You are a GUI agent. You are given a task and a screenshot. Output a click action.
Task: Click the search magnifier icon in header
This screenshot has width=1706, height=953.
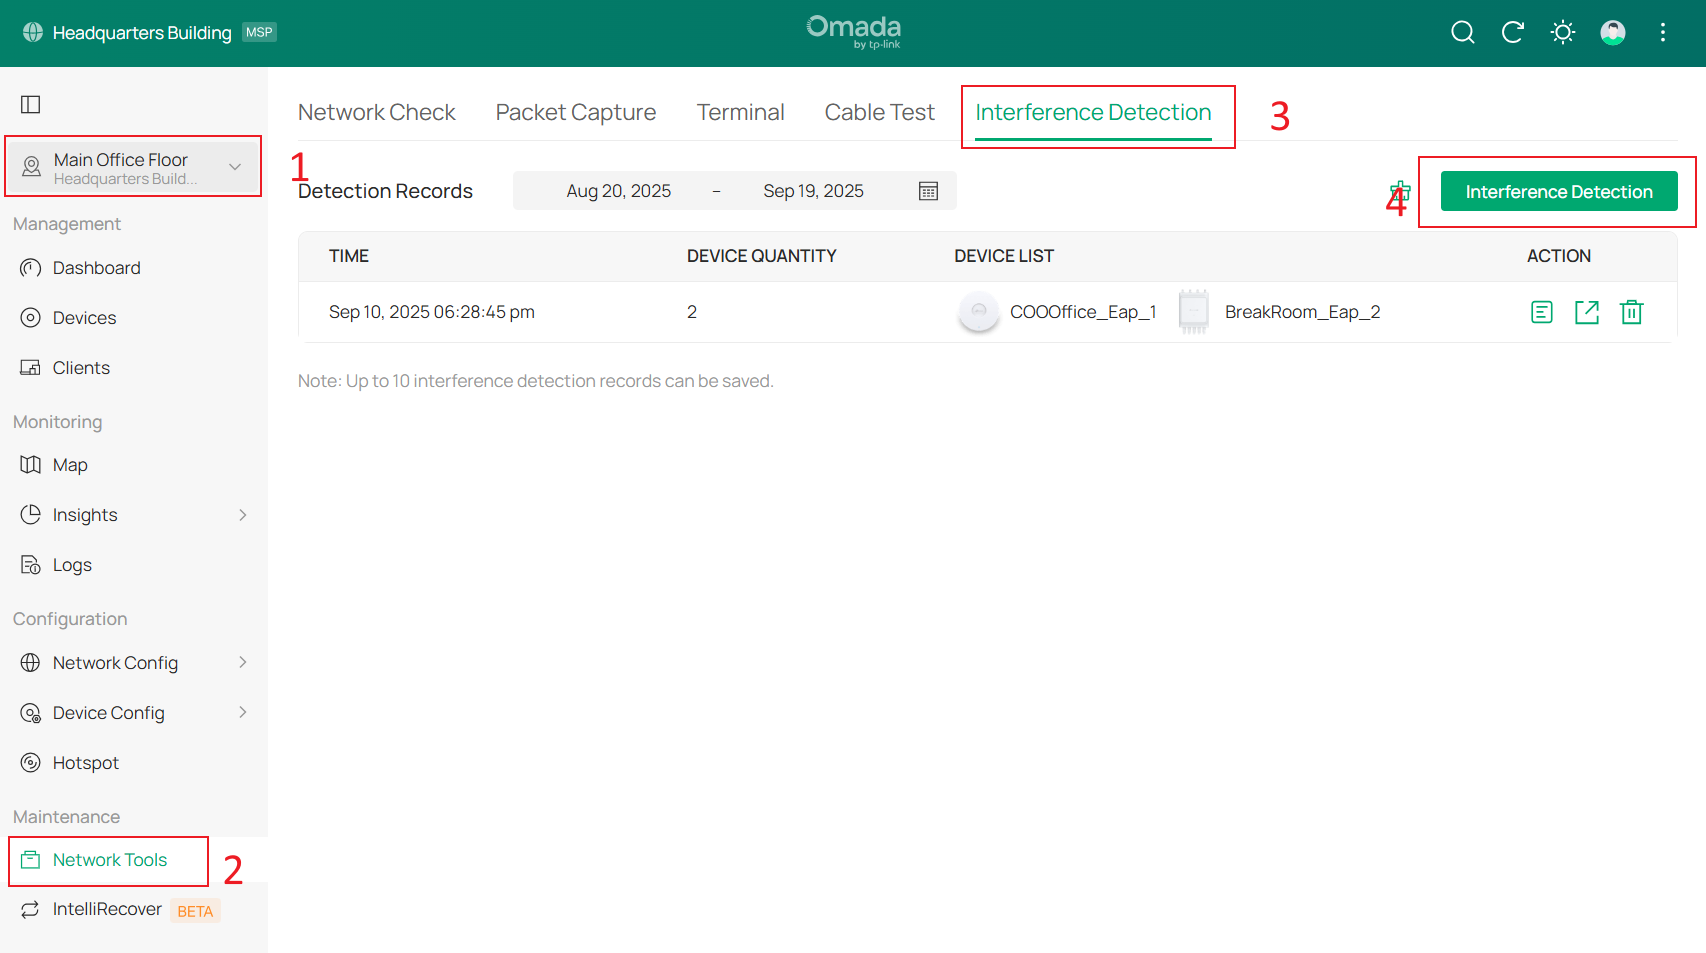(1462, 33)
